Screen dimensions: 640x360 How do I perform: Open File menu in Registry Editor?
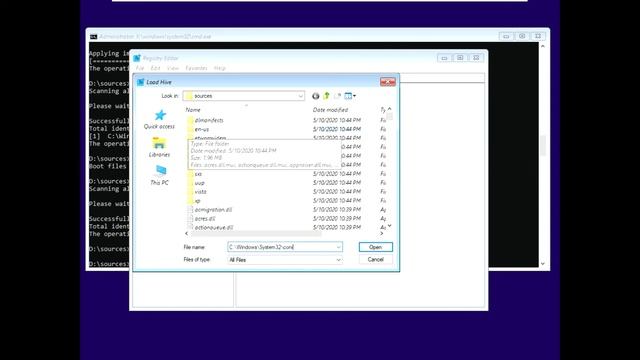click(140, 68)
